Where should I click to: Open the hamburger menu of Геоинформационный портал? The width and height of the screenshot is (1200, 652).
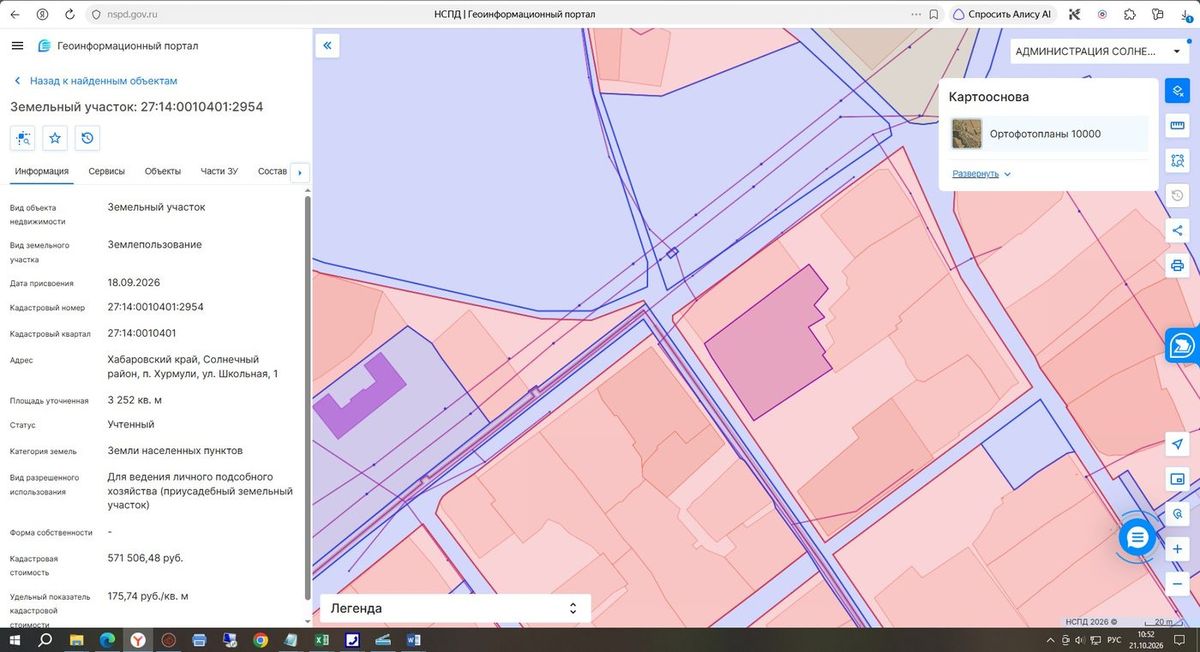[x=17, y=46]
